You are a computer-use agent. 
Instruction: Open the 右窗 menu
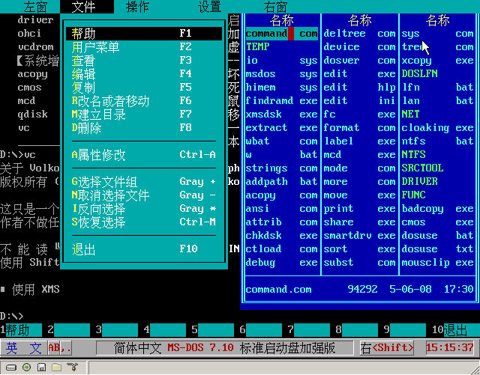point(275,7)
